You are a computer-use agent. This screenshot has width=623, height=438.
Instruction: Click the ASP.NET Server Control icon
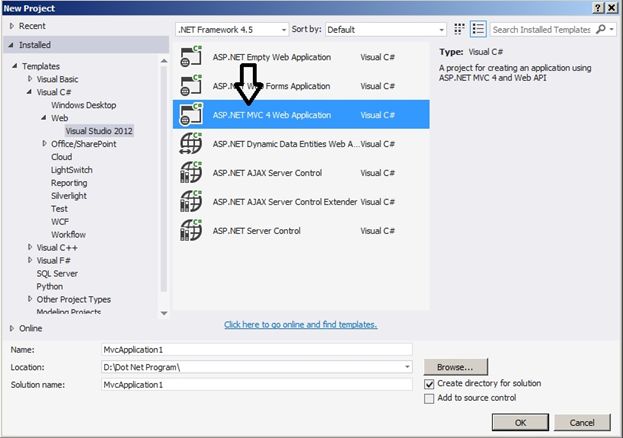[191, 231]
